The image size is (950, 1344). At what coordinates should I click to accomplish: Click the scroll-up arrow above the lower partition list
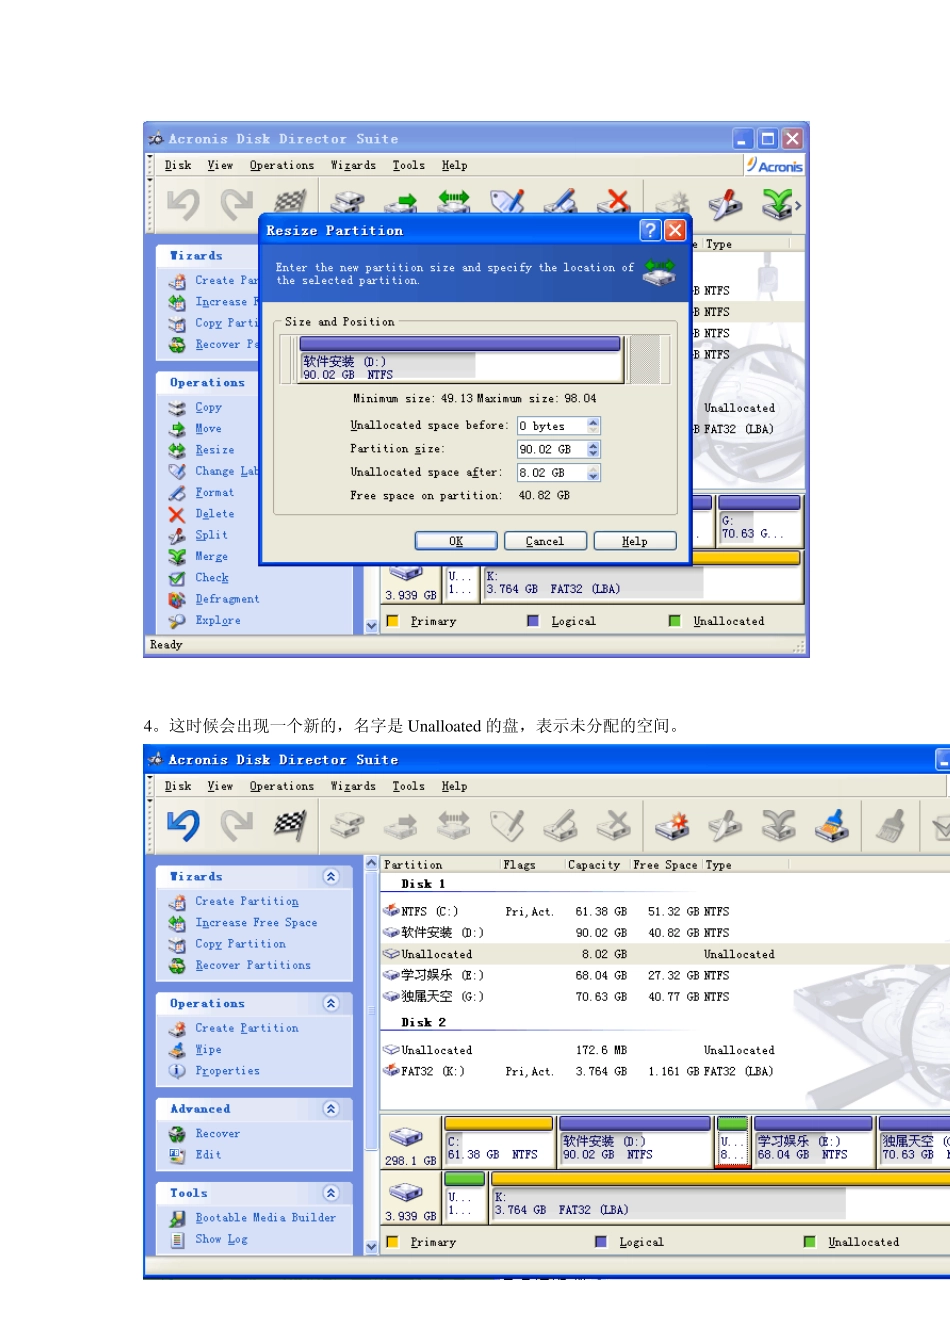point(371,863)
